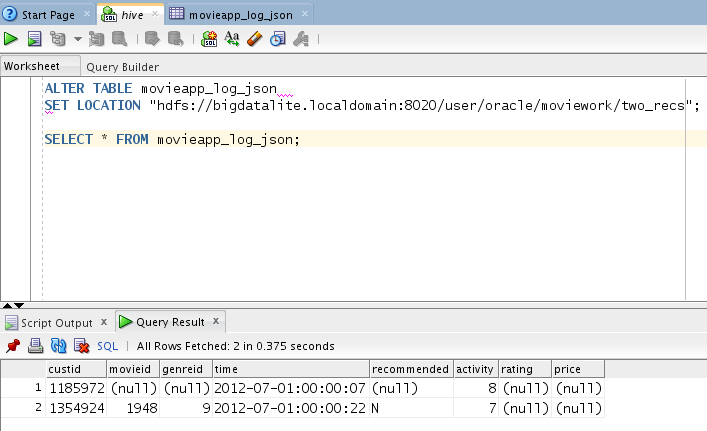Clear the worksheet with the eraser icon
707x431 pixels.
[255, 39]
